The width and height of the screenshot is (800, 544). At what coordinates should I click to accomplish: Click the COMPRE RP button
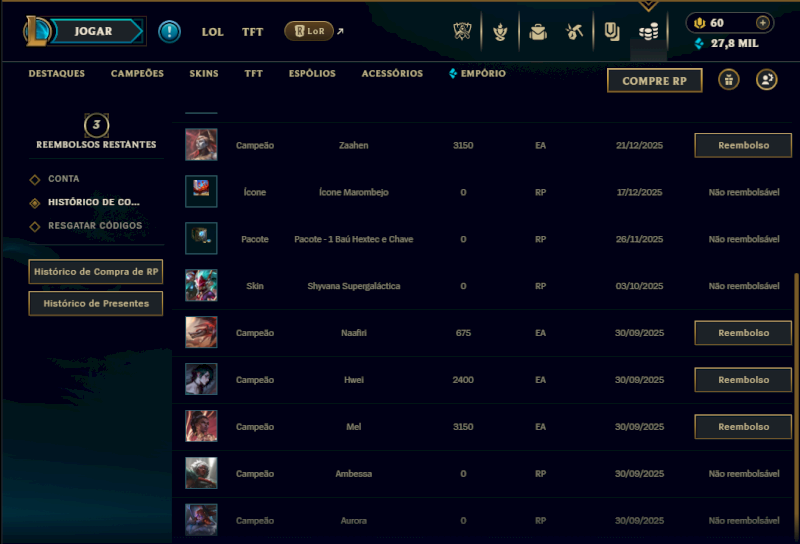(x=655, y=81)
